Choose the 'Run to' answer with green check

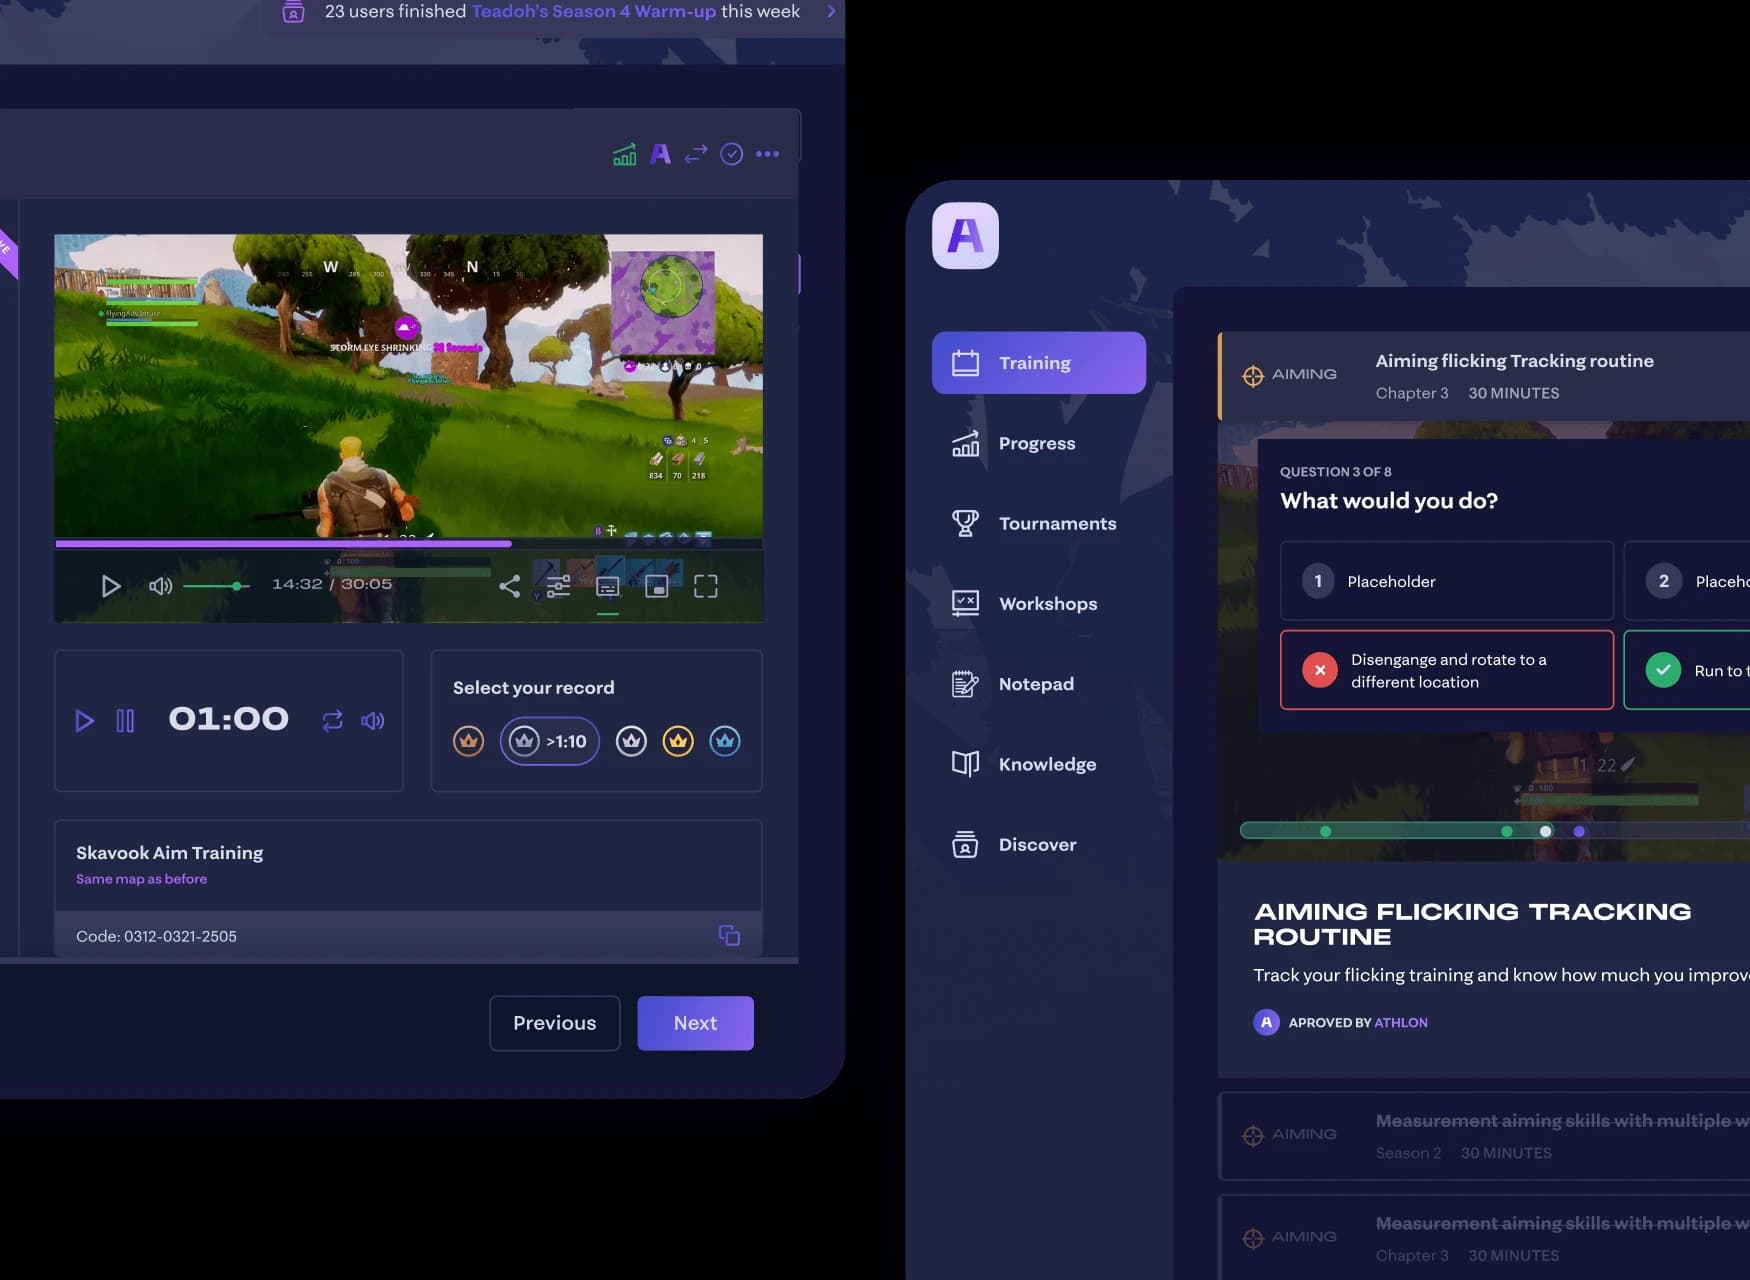pos(1687,670)
